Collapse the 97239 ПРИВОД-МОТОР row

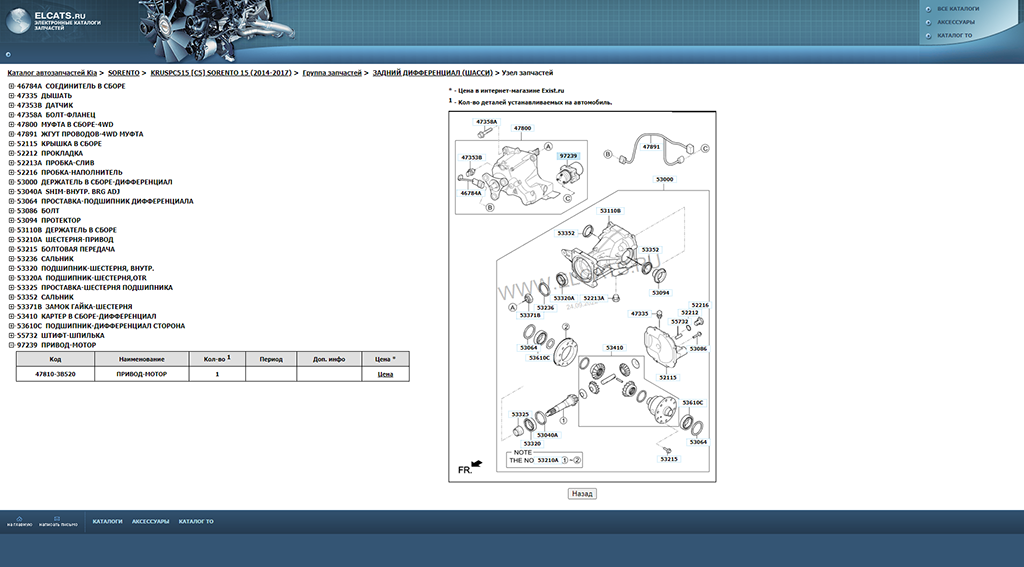(11, 345)
